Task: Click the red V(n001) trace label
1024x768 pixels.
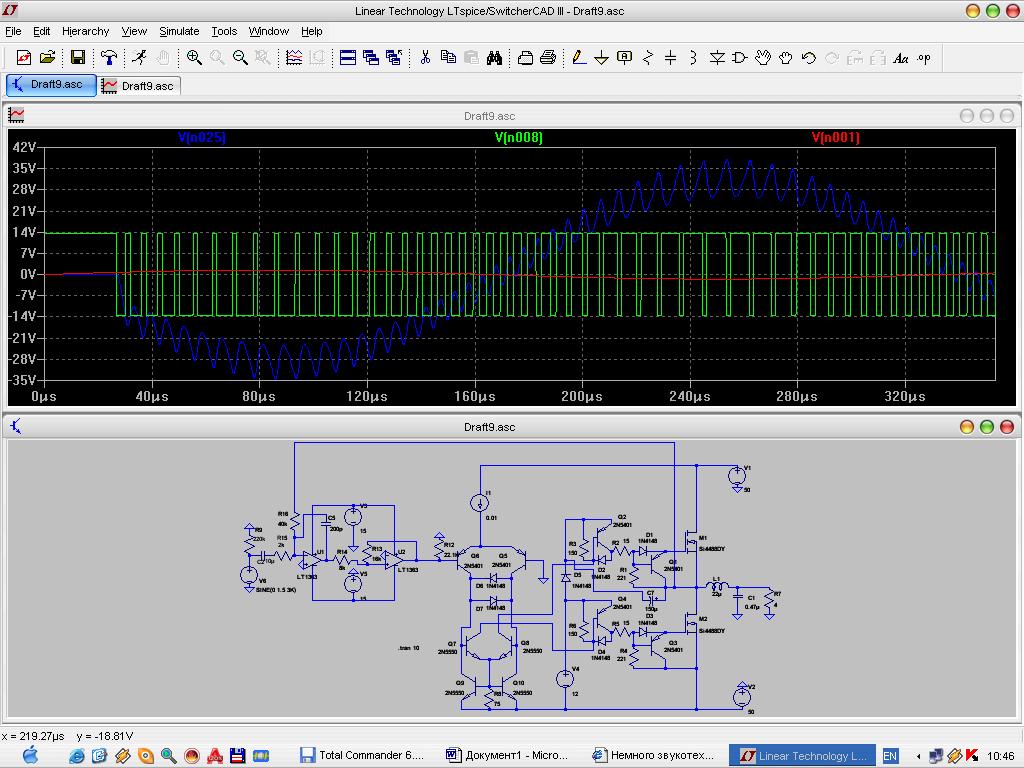Action: (x=835, y=137)
